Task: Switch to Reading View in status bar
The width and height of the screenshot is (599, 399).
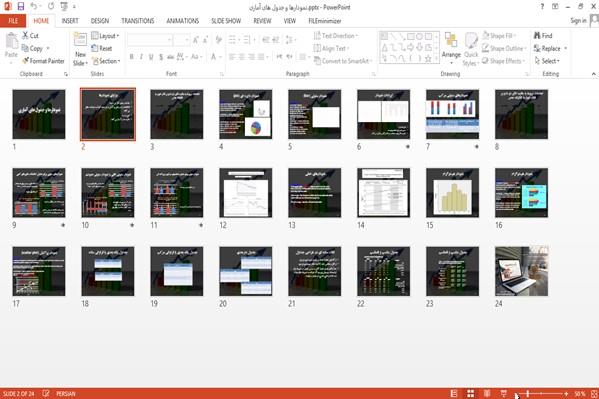Action: (487, 393)
